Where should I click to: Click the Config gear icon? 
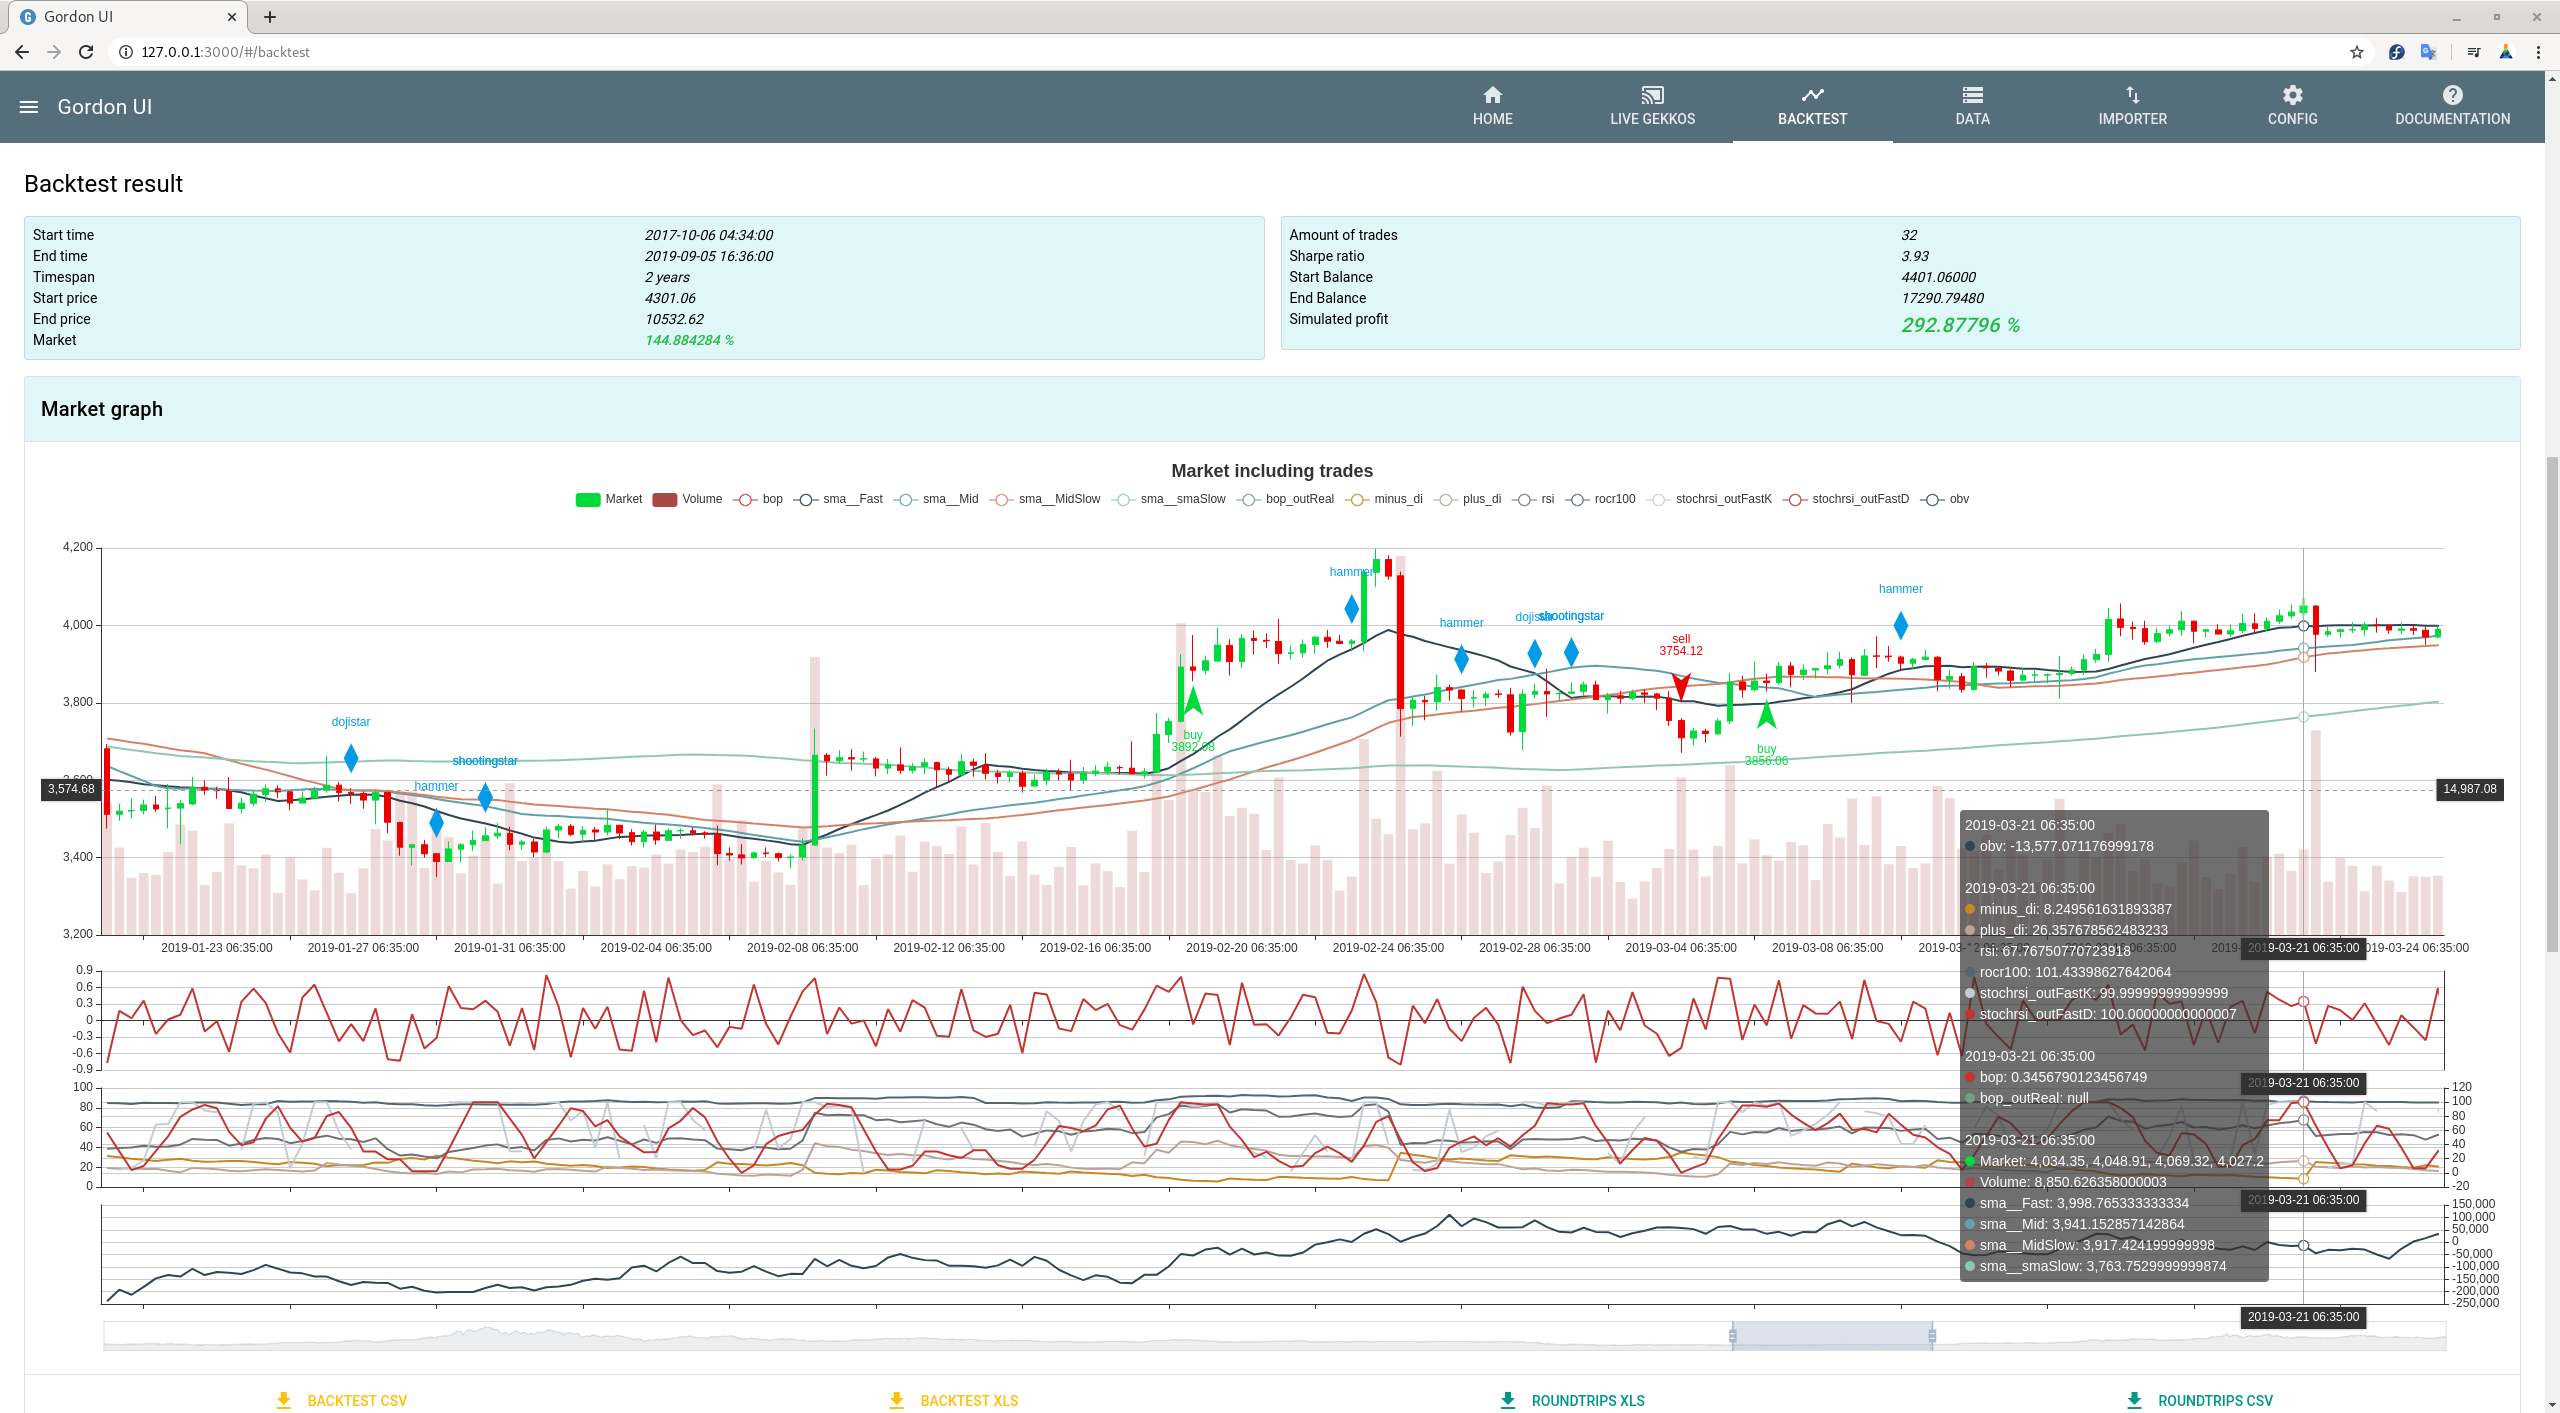[x=2292, y=95]
